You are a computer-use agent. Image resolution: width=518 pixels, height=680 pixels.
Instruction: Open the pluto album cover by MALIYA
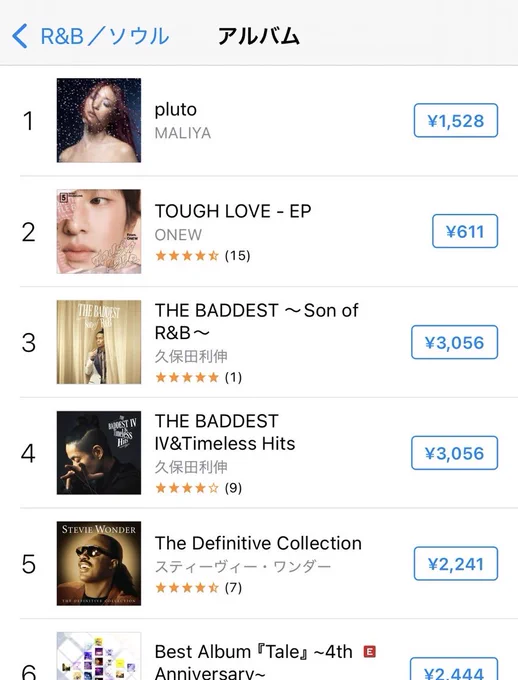coord(99,121)
